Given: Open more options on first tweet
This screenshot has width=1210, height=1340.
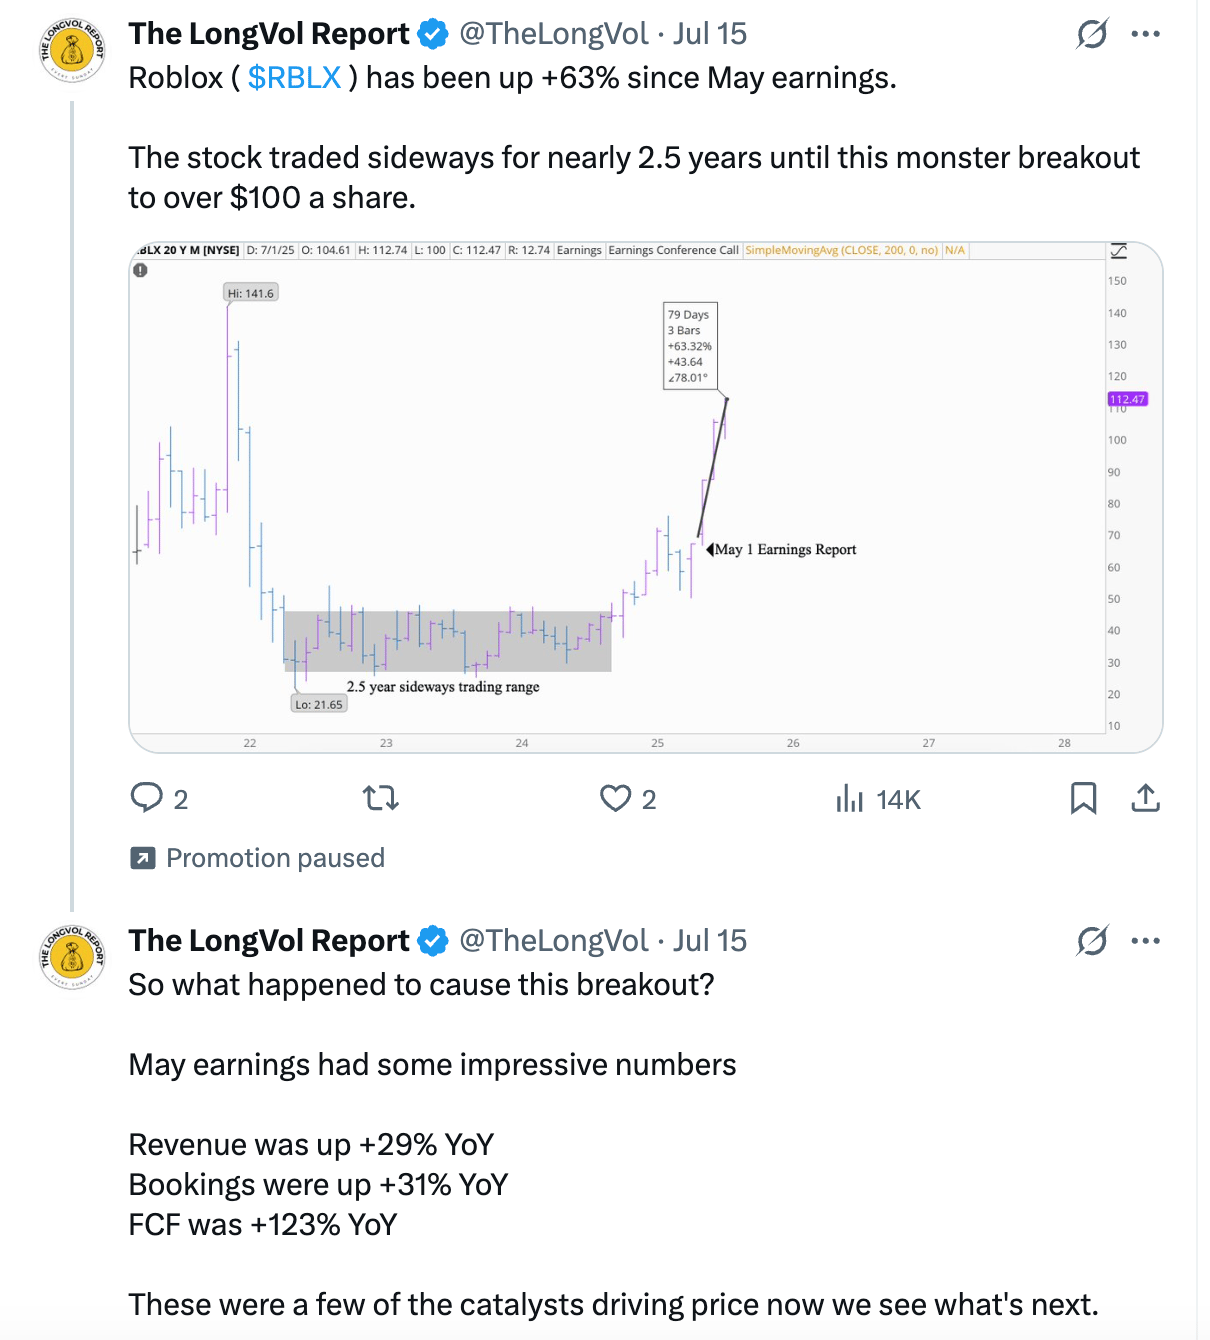Looking at the screenshot, I should (1145, 34).
